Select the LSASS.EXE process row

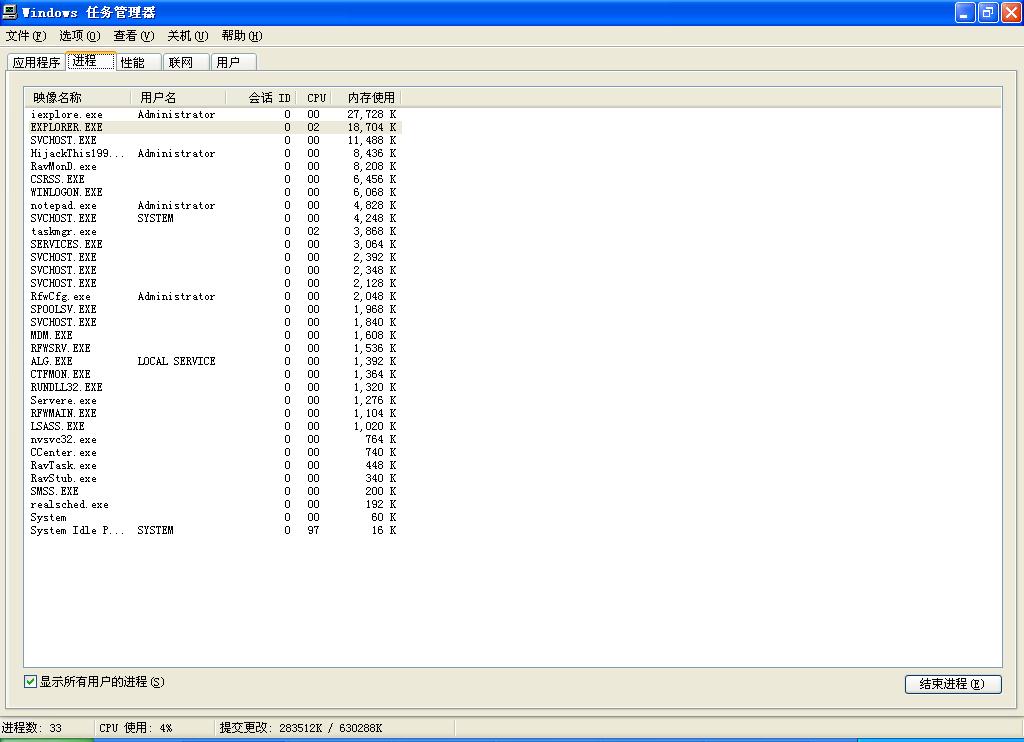(x=214, y=427)
